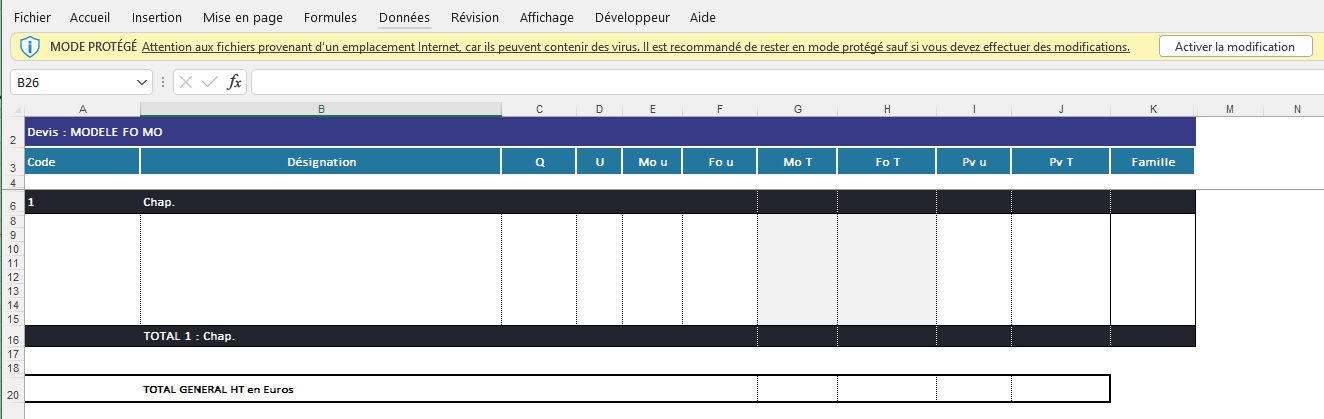Viewport: 1324px width, 419px height.
Task: Click the U header cell
Action: click(x=599, y=162)
